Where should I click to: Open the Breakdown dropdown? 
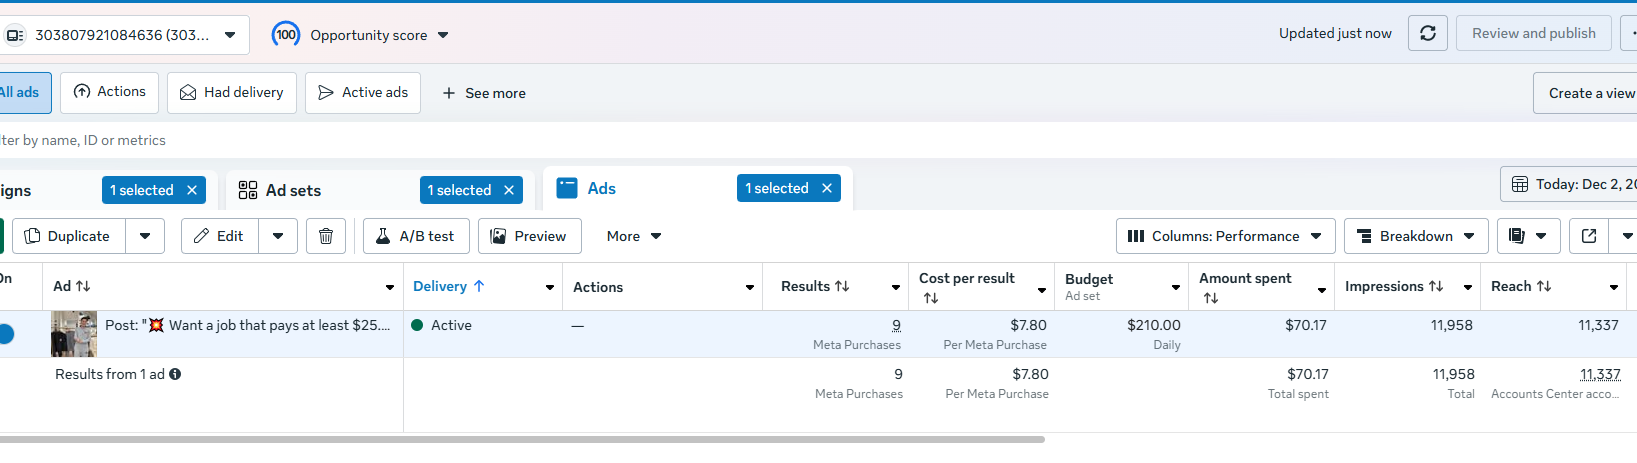(x=1415, y=236)
